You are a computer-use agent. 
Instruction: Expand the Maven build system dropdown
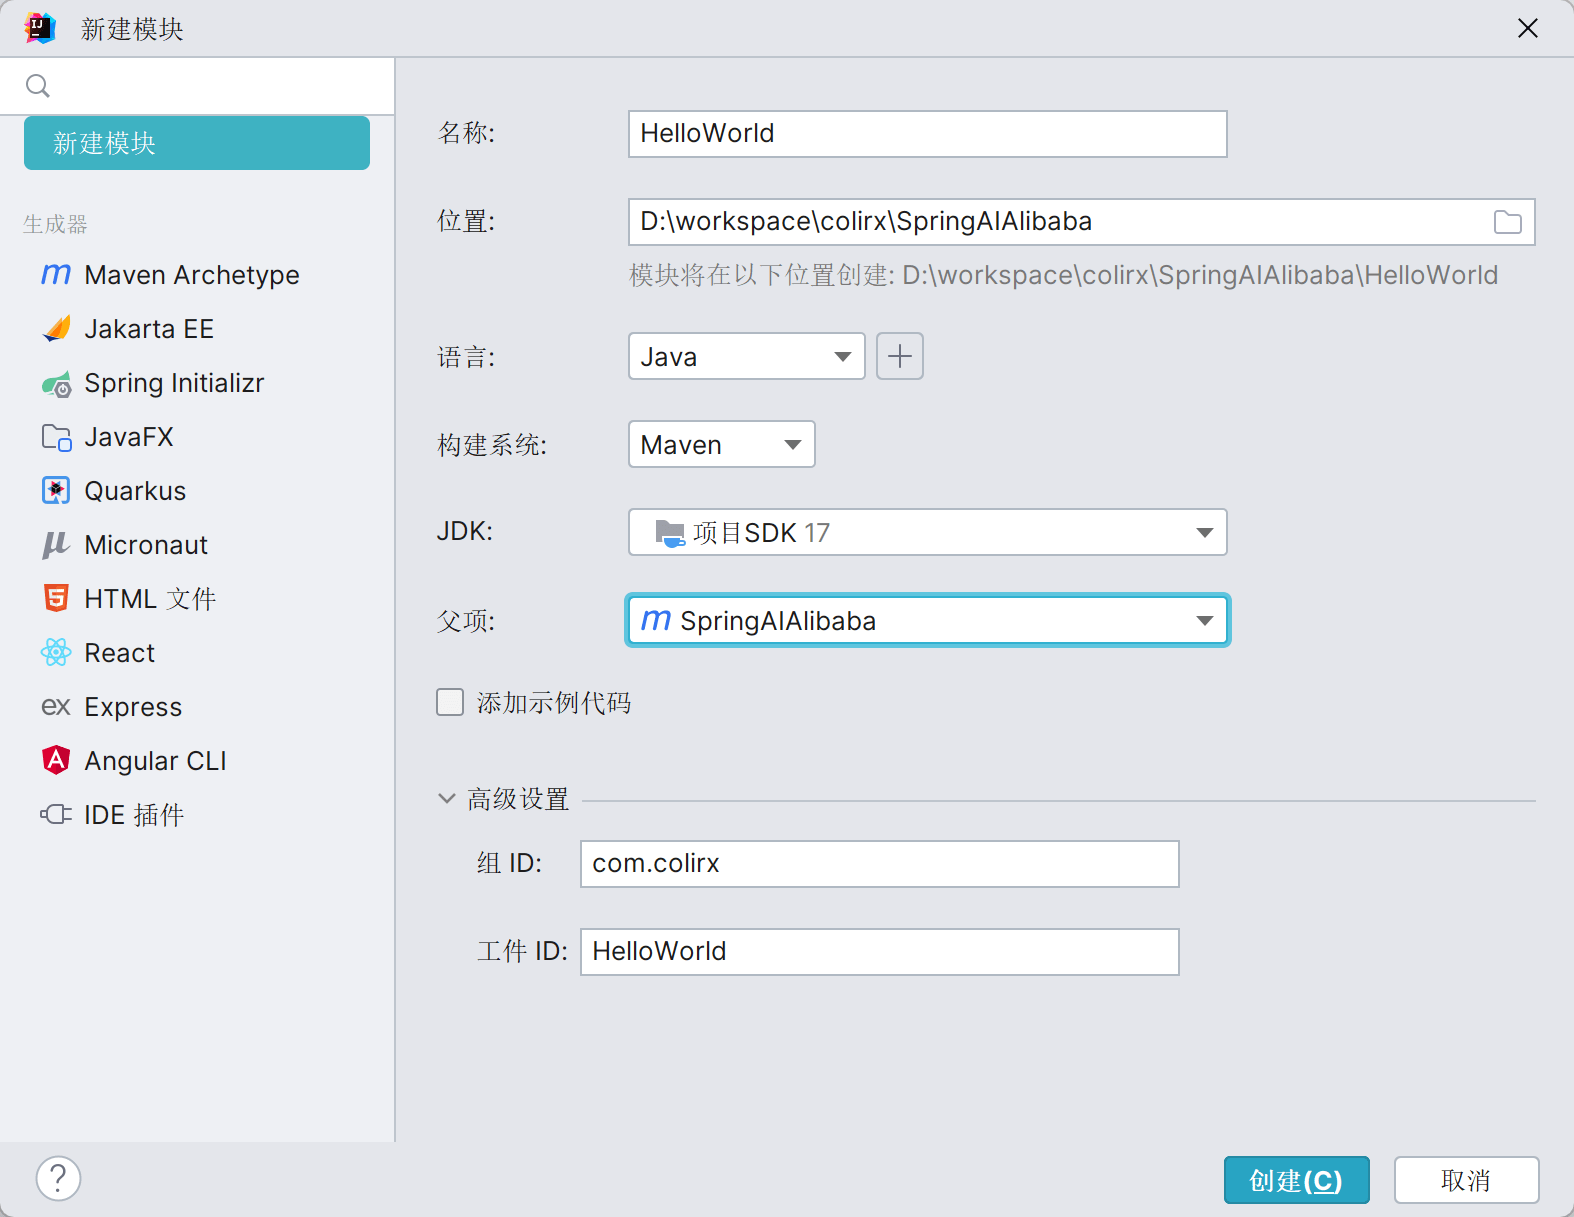721,445
